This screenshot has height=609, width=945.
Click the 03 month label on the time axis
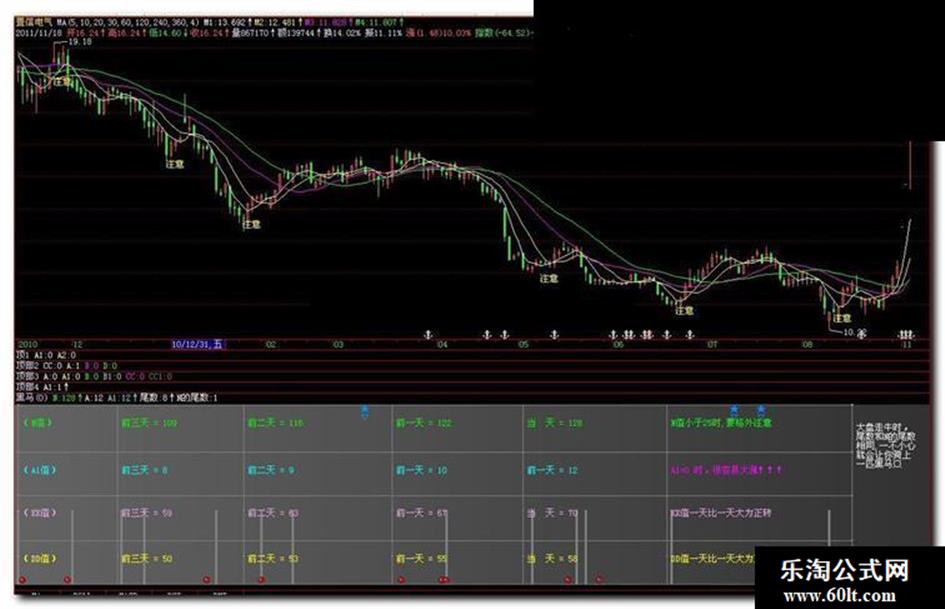click(338, 344)
